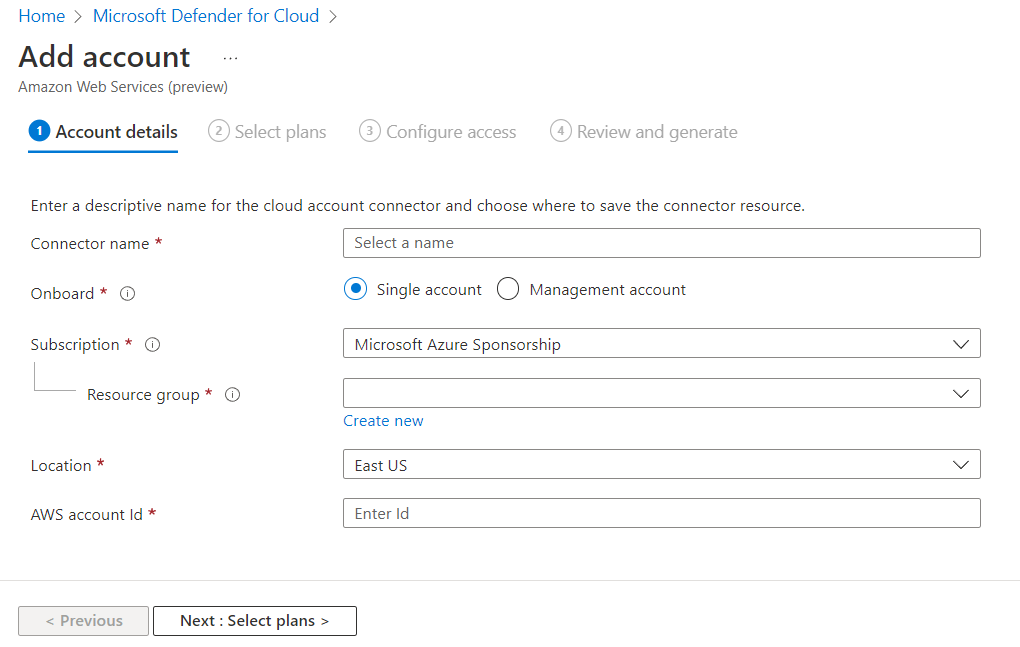
Task: Open the Subscription dropdown
Action: (662, 343)
